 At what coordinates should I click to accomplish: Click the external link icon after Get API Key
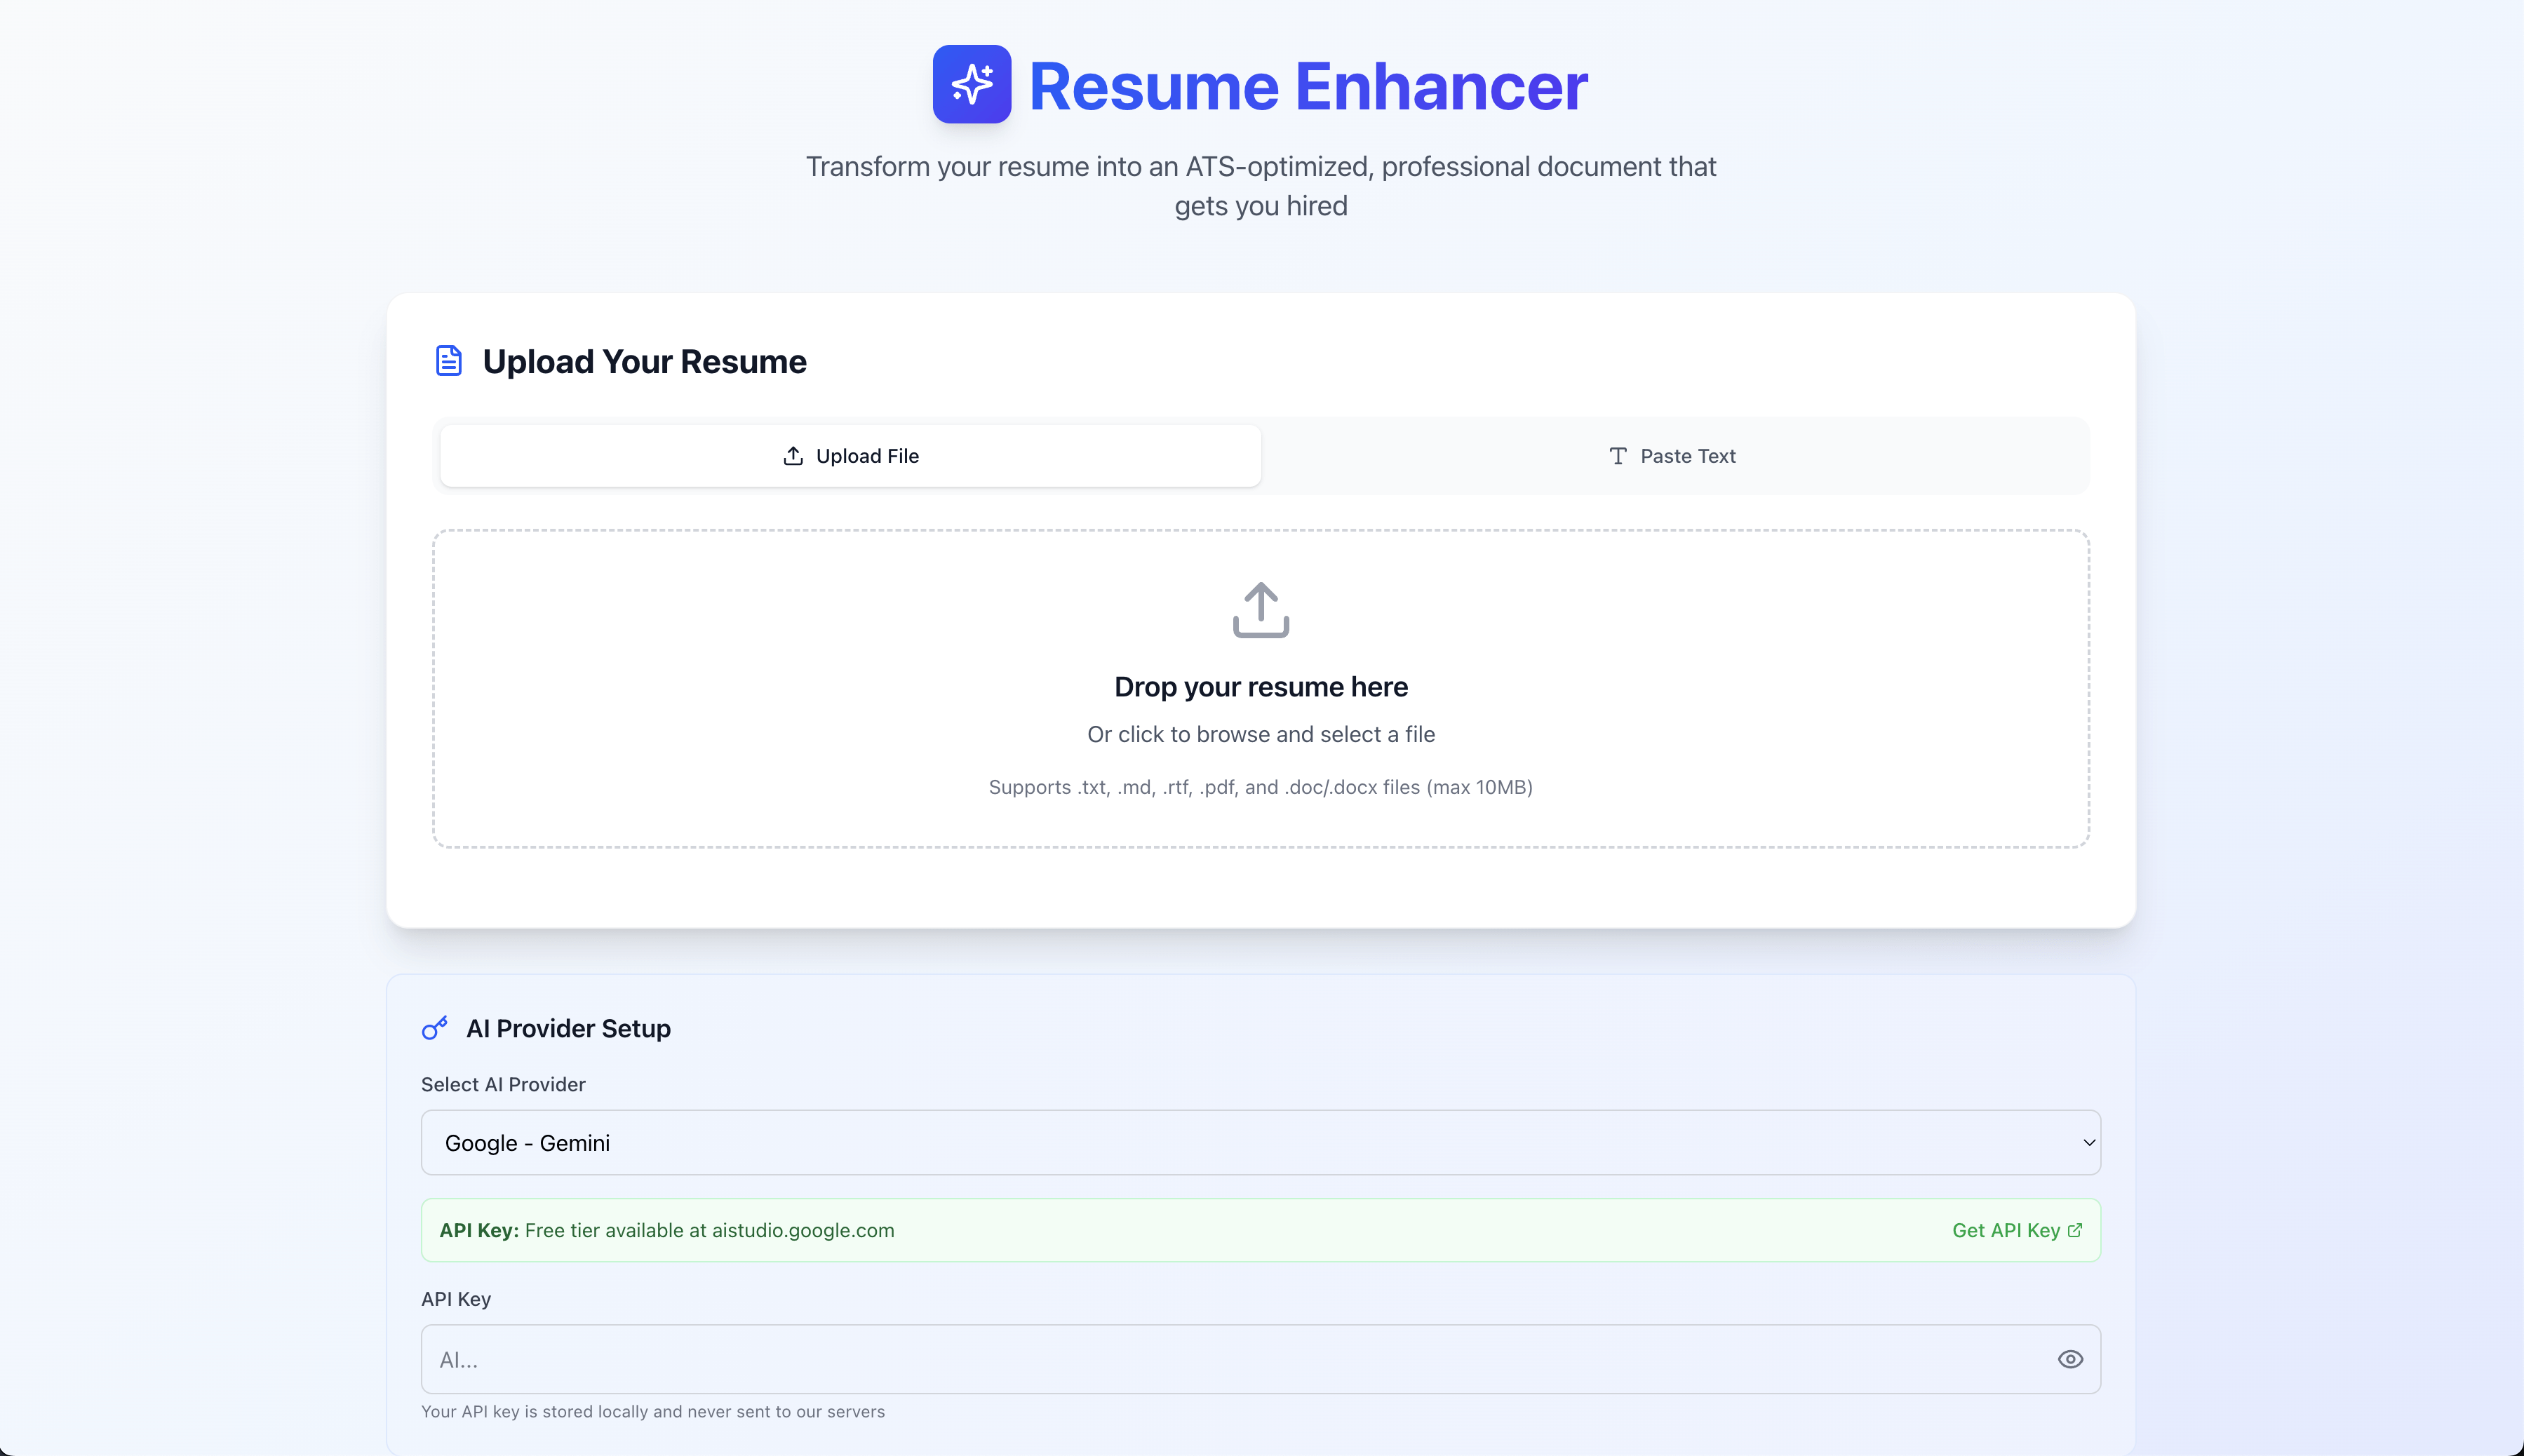tap(2075, 1230)
